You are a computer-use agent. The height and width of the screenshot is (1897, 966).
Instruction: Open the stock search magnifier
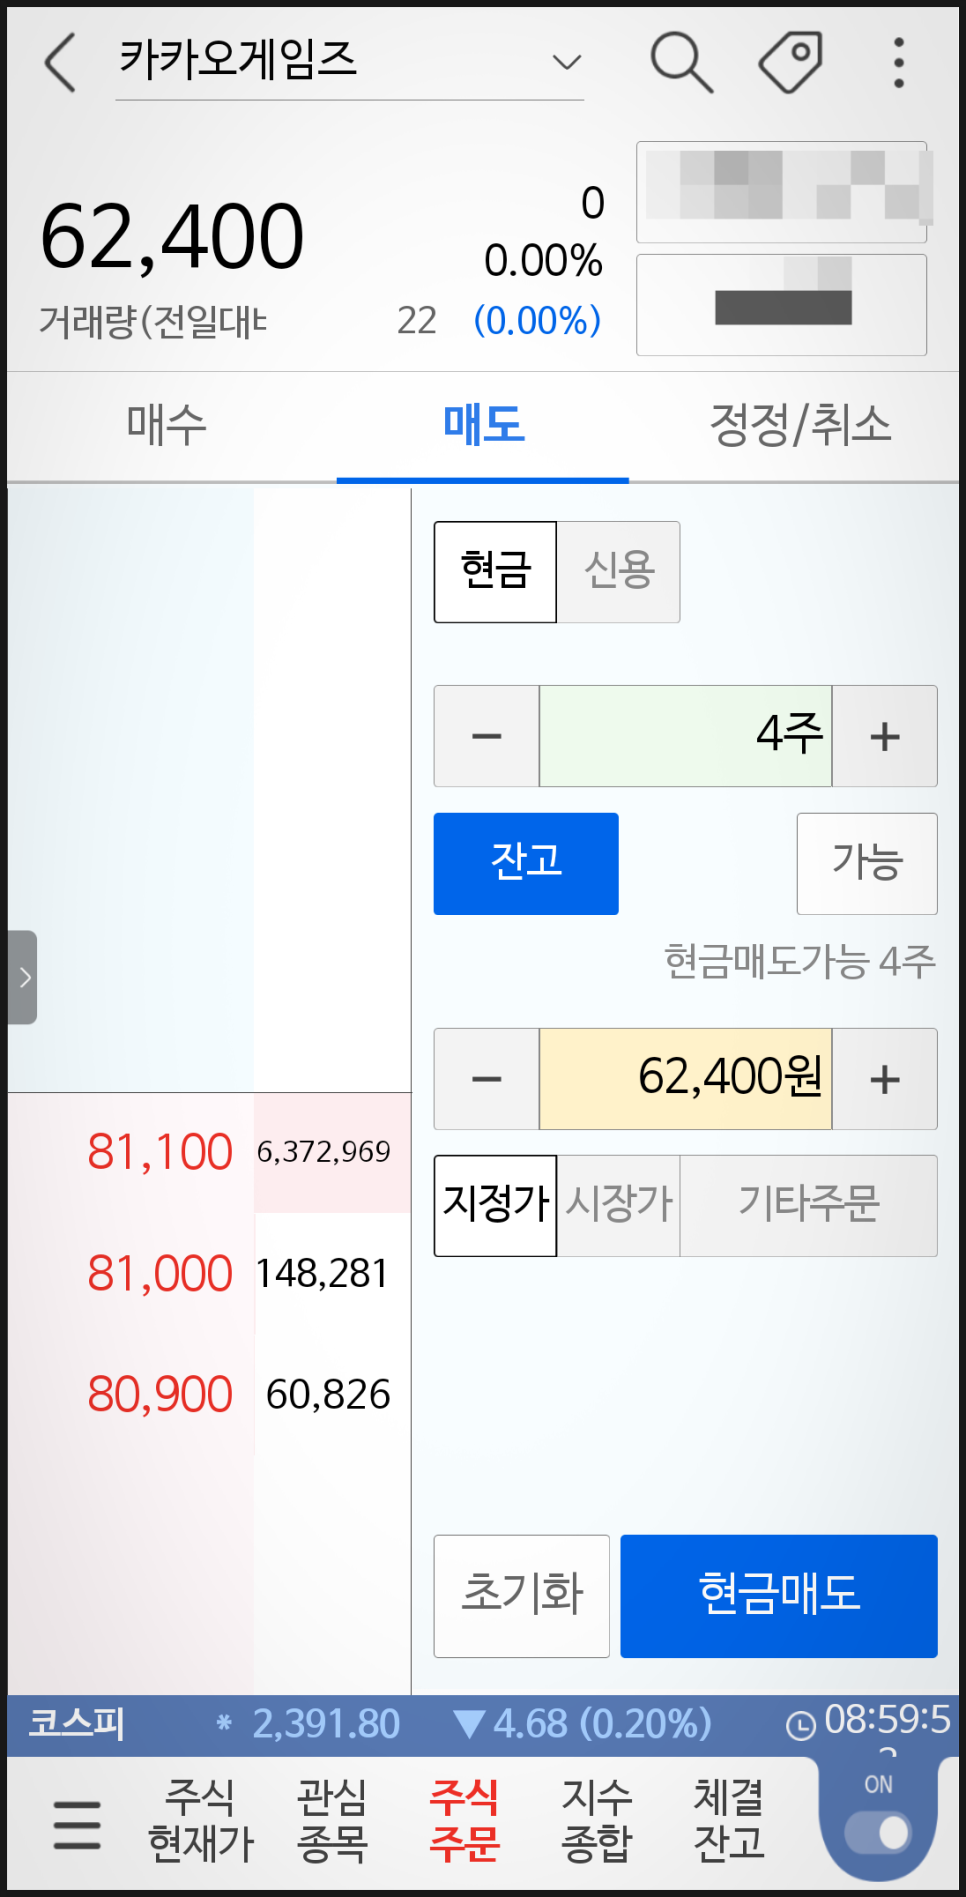(x=681, y=62)
